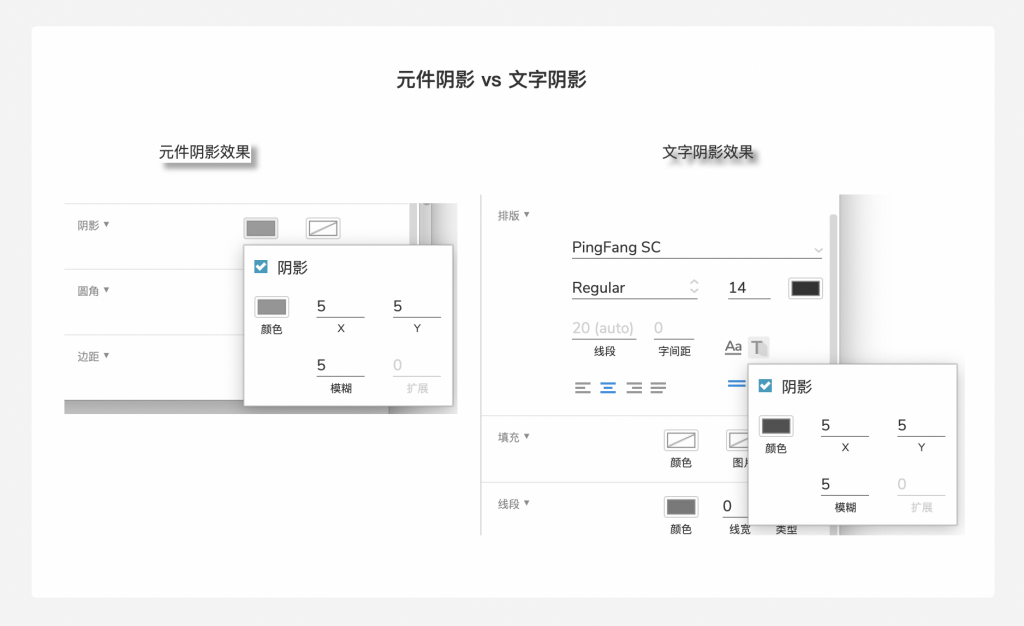Collapse the 边距 section

coord(106,355)
